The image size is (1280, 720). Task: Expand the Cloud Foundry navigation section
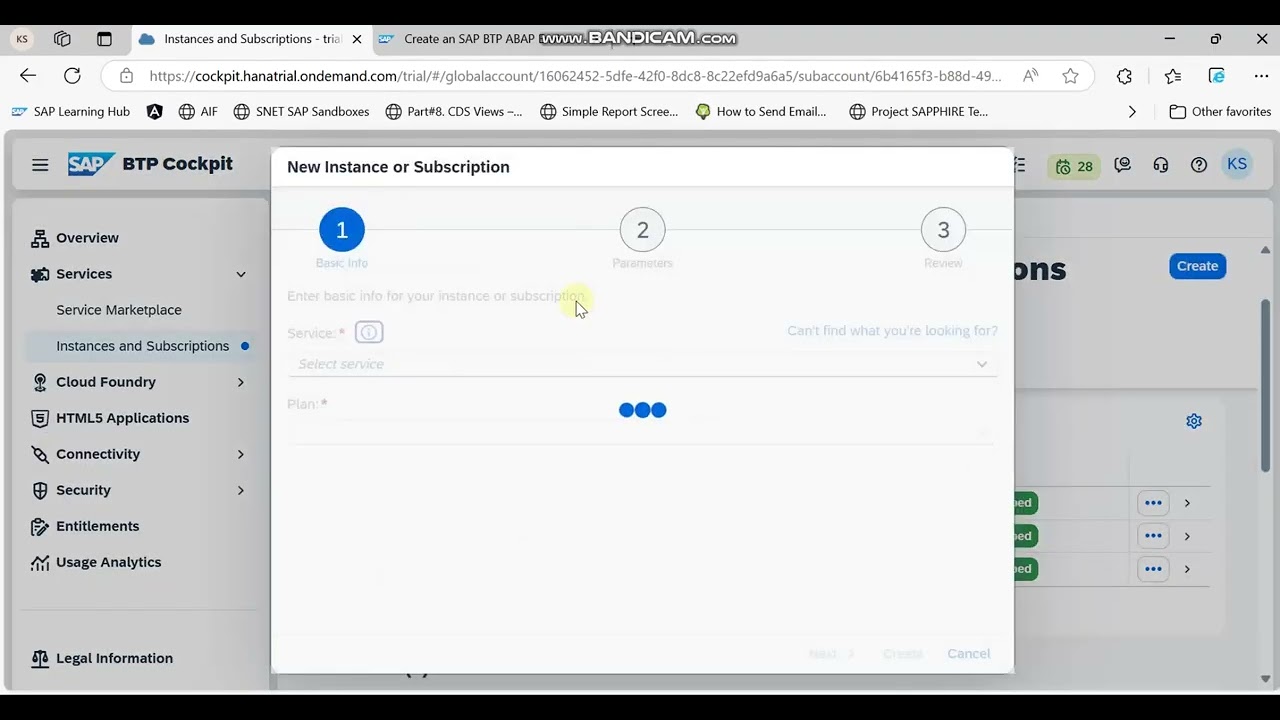[x=241, y=382]
